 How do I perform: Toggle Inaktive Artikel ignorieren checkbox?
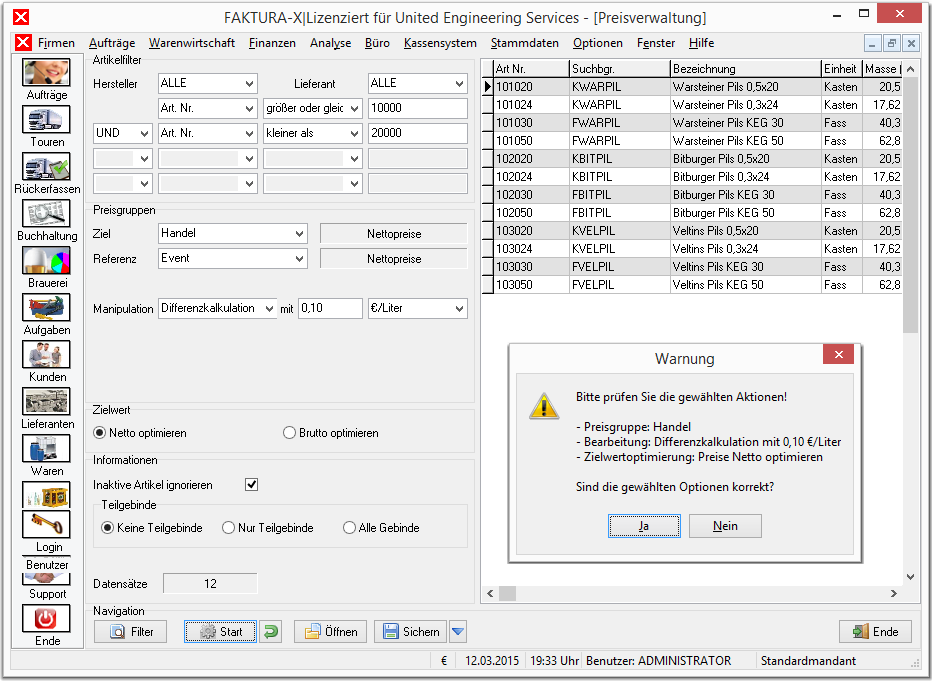pos(251,484)
